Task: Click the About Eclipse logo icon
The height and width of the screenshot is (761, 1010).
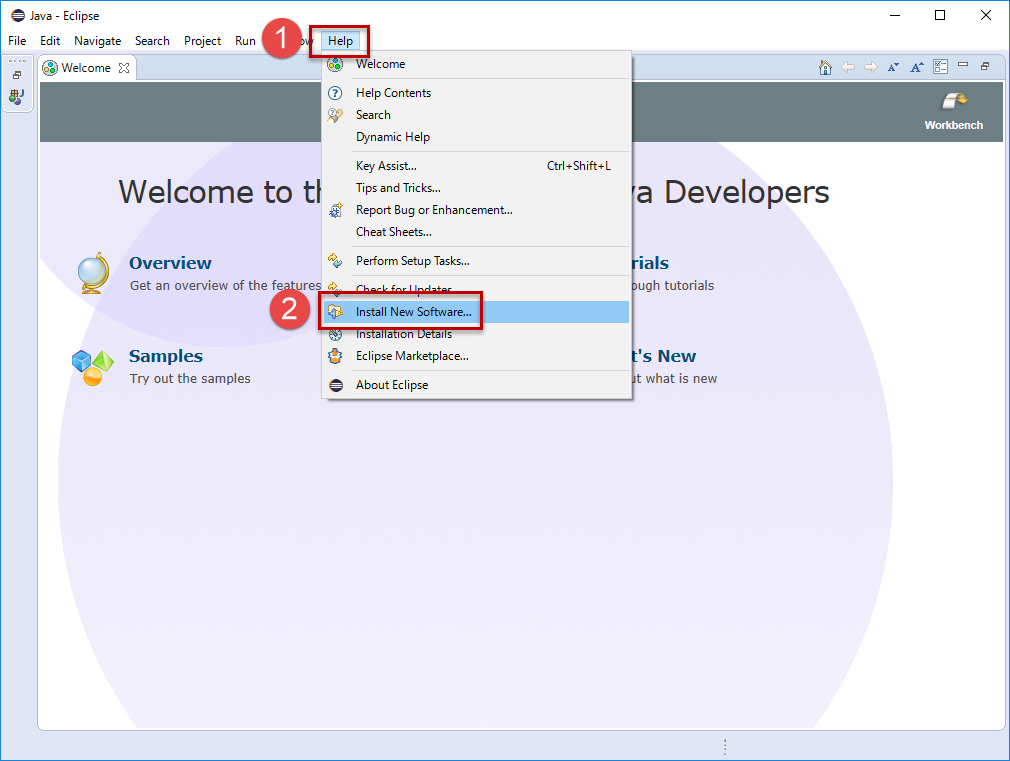Action: [336, 385]
